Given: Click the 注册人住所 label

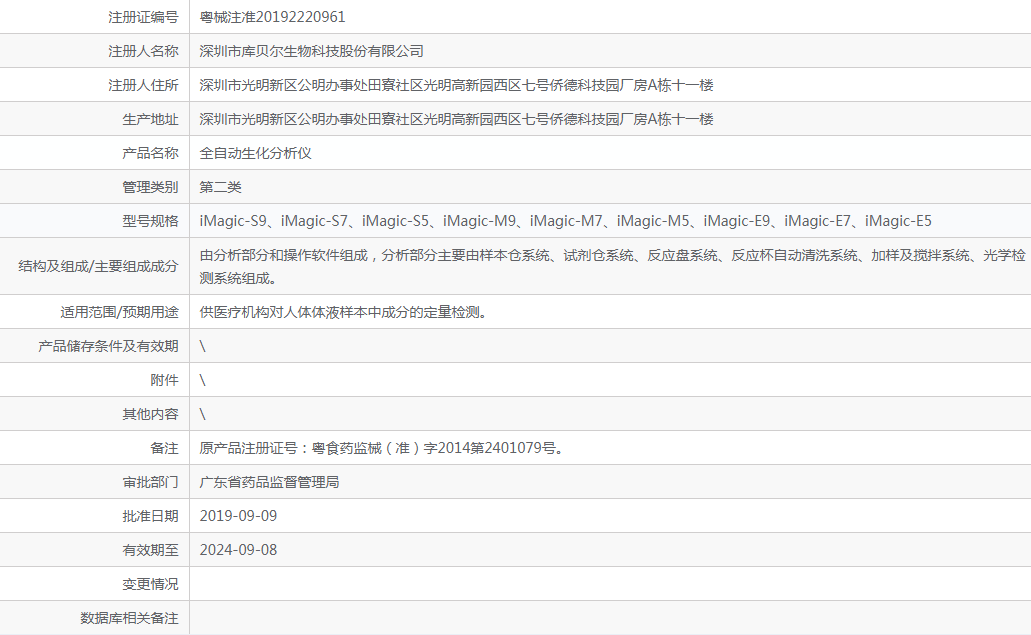Looking at the screenshot, I should (x=143, y=85).
